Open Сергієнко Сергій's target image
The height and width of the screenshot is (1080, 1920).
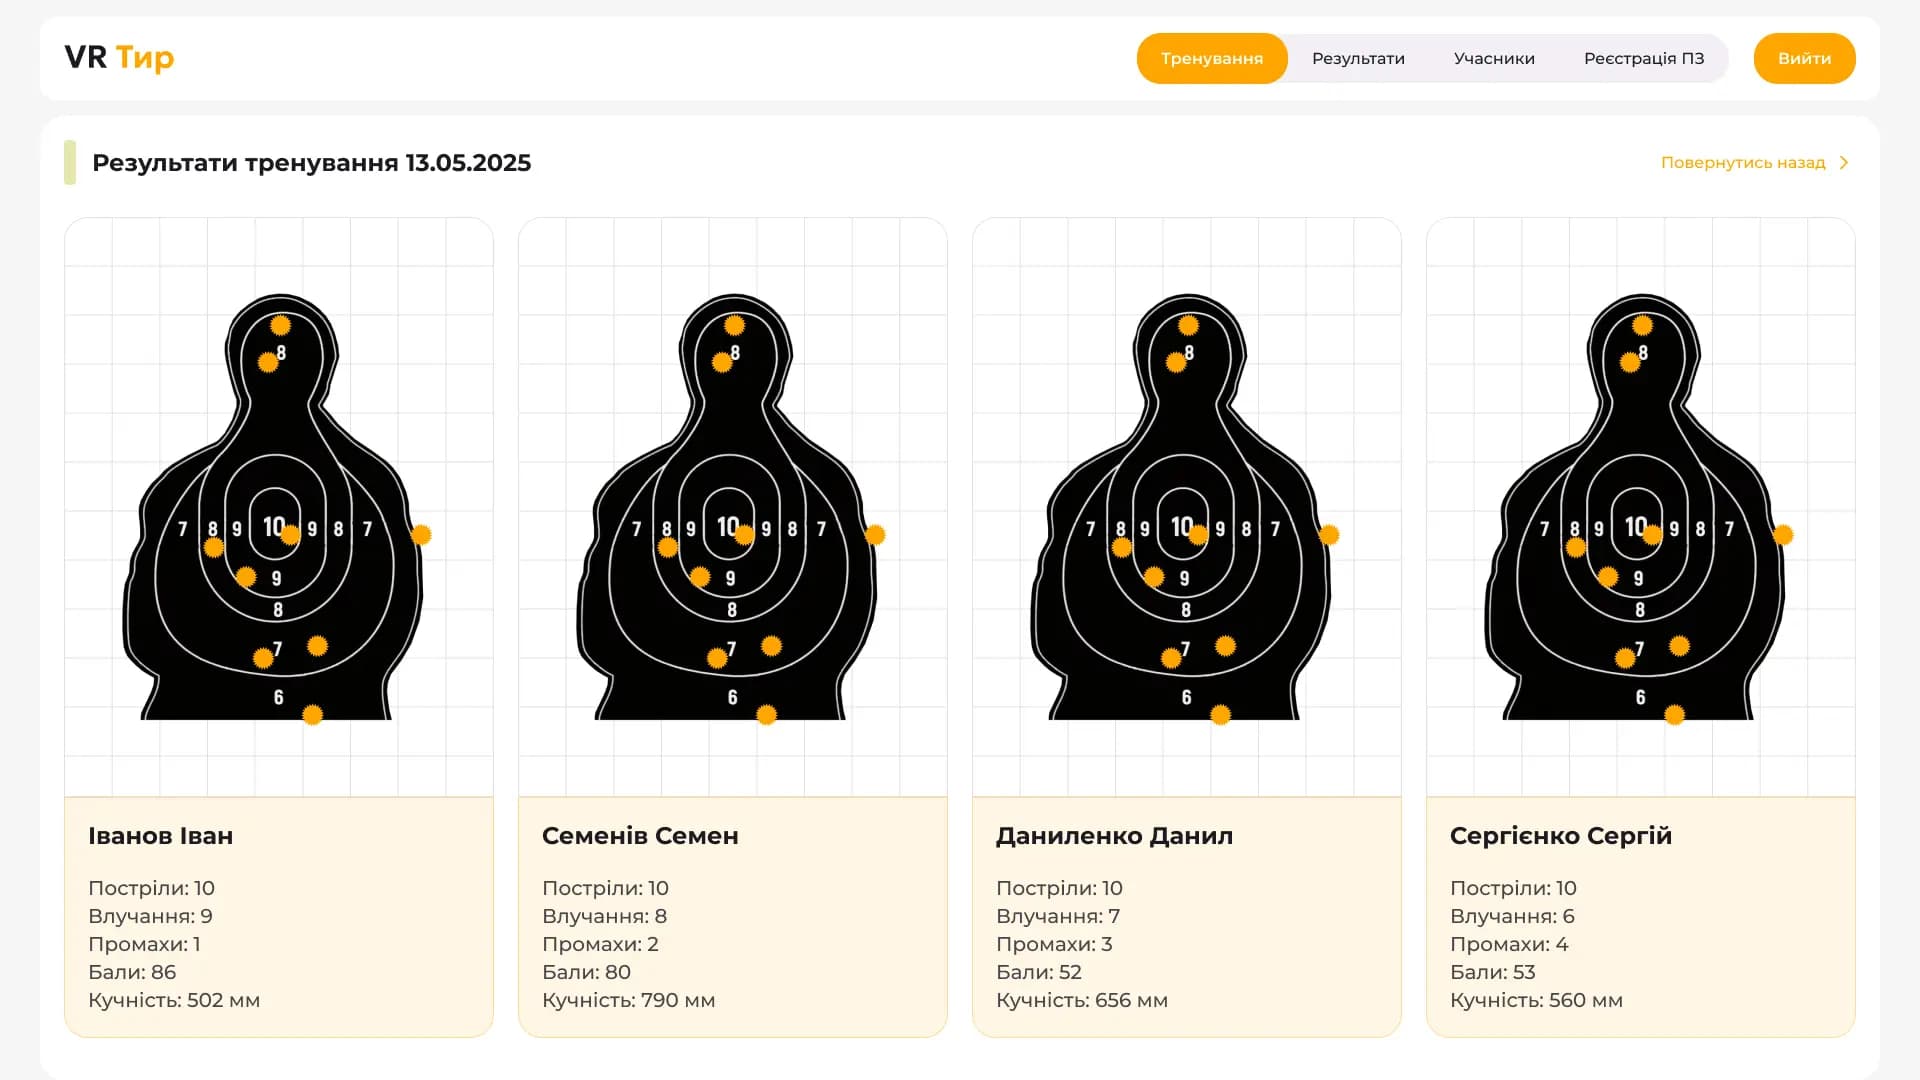pos(1640,506)
